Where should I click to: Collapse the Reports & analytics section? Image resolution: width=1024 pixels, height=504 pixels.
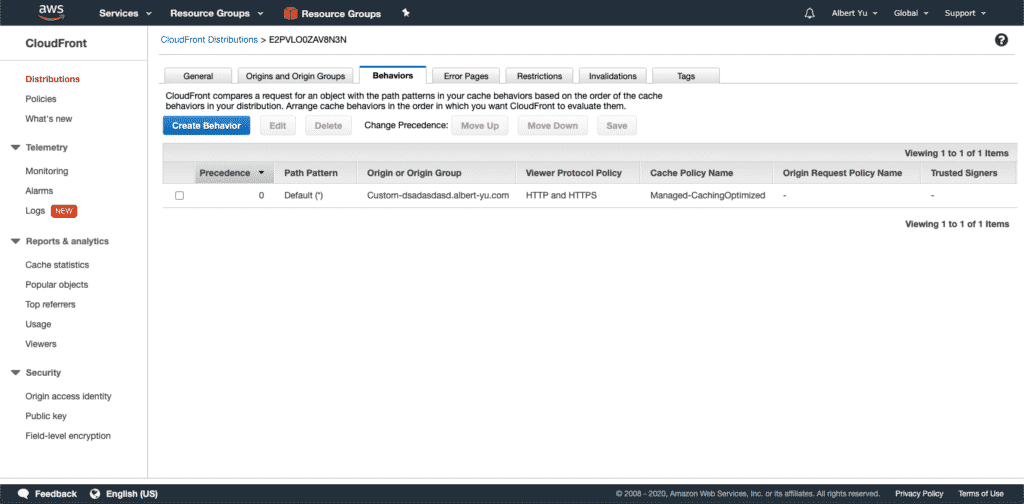(x=16, y=242)
